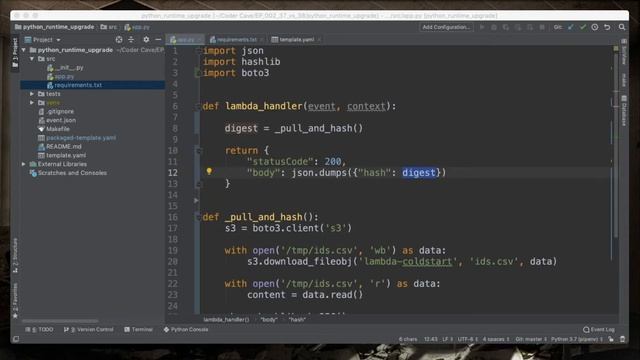Click the lambda_handler() breadcrumb below editor
Screen dimensions: 640x360
pyautogui.click(x=226, y=320)
